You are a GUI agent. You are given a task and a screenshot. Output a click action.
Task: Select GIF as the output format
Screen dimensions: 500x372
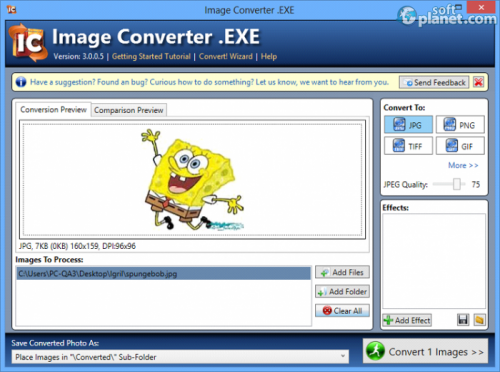point(460,146)
